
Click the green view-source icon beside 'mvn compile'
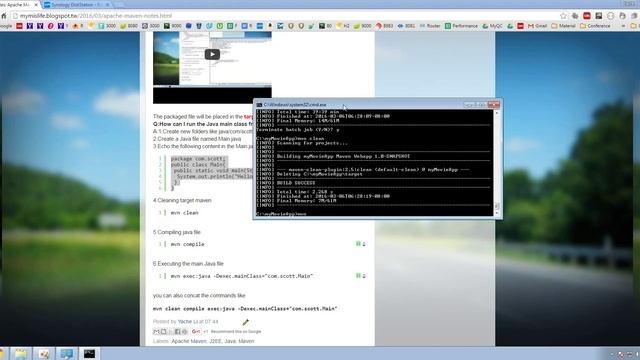[358, 244]
